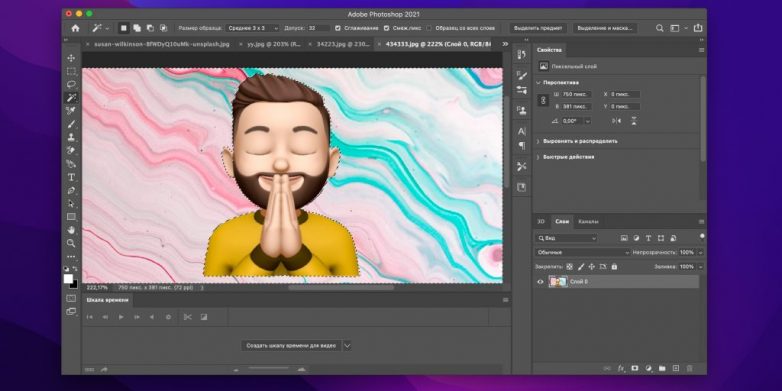
Task: Switch to the yy.jpg document tab
Action: [x=274, y=44]
